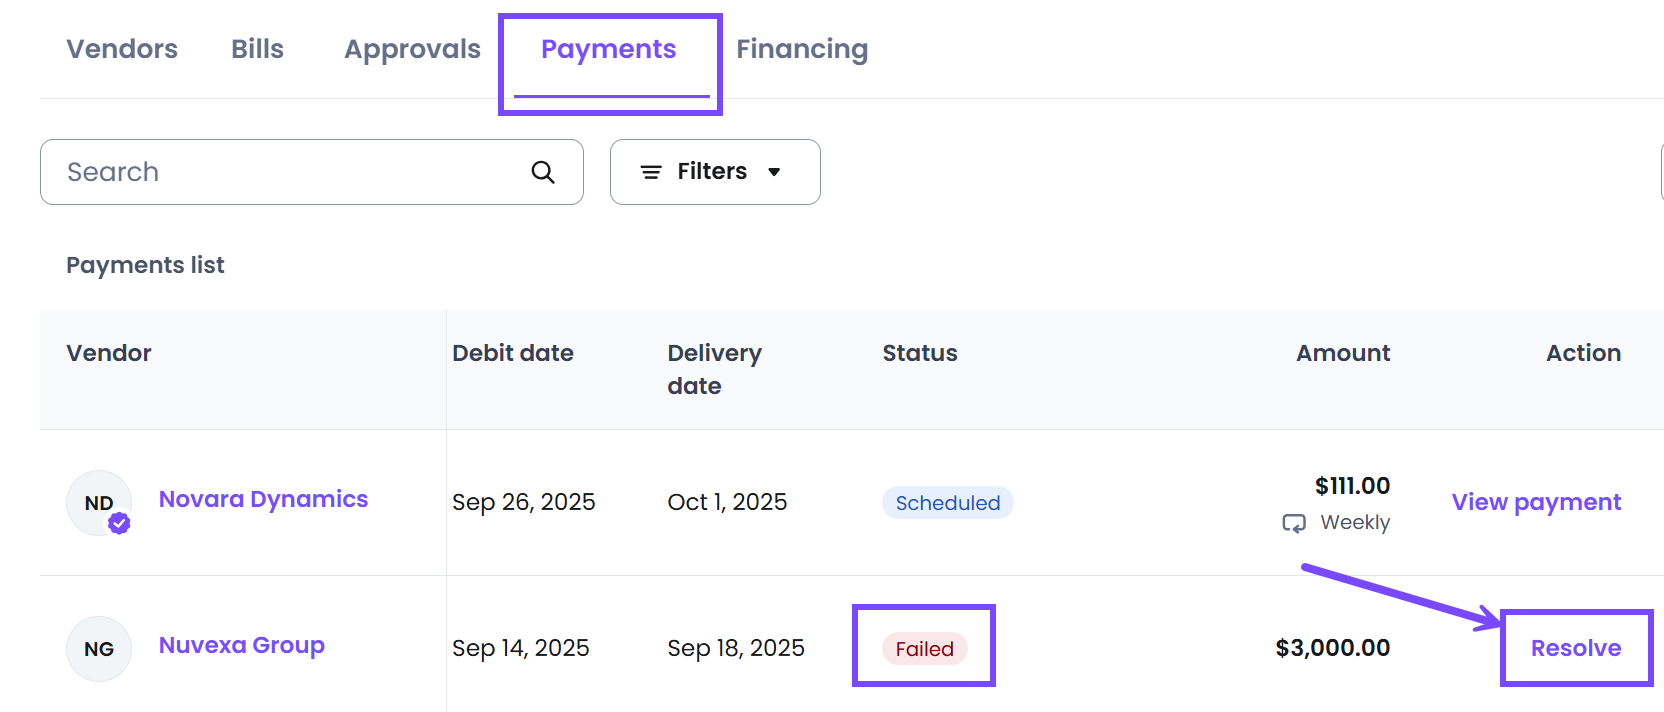Image resolution: width=1664 pixels, height=712 pixels.
Task: Click the Amount column header
Action: tap(1342, 353)
